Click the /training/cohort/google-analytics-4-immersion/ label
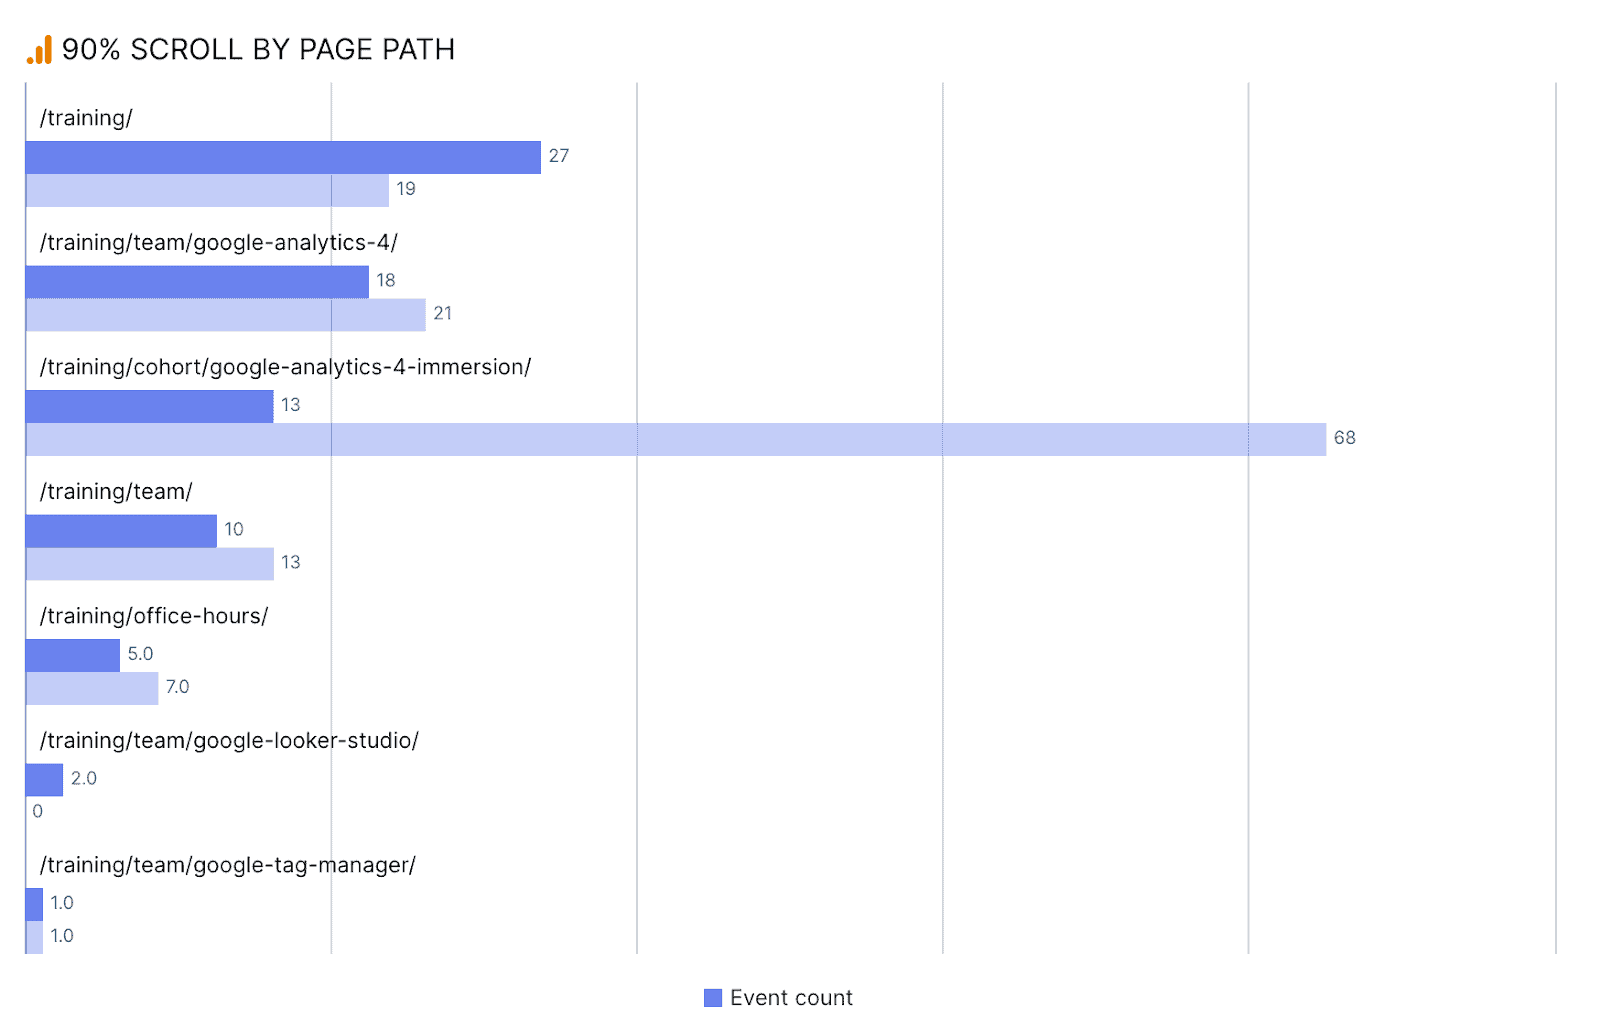The width and height of the screenshot is (1600, 1029). (285, 367)
